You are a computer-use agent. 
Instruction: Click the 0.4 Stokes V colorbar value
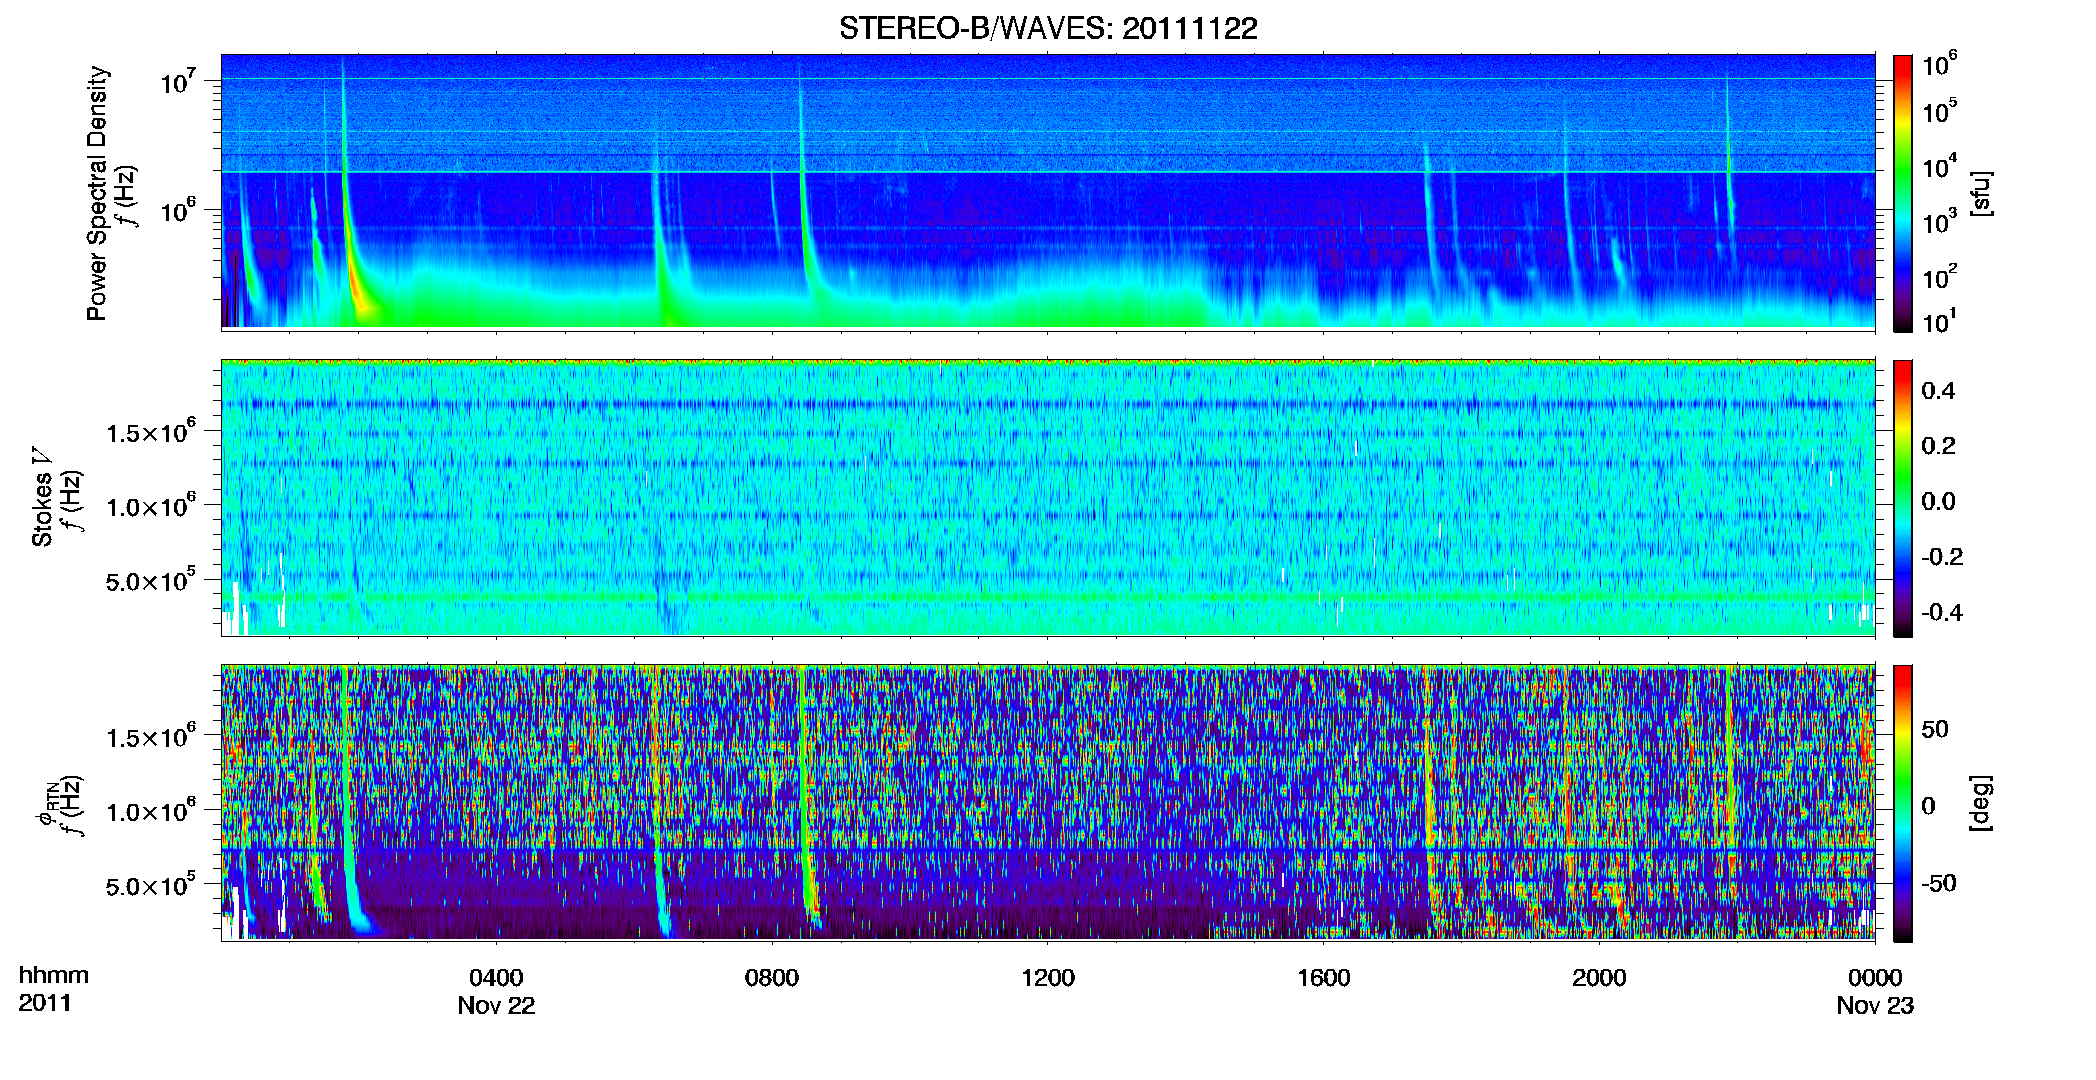[x=1938, y=391]
